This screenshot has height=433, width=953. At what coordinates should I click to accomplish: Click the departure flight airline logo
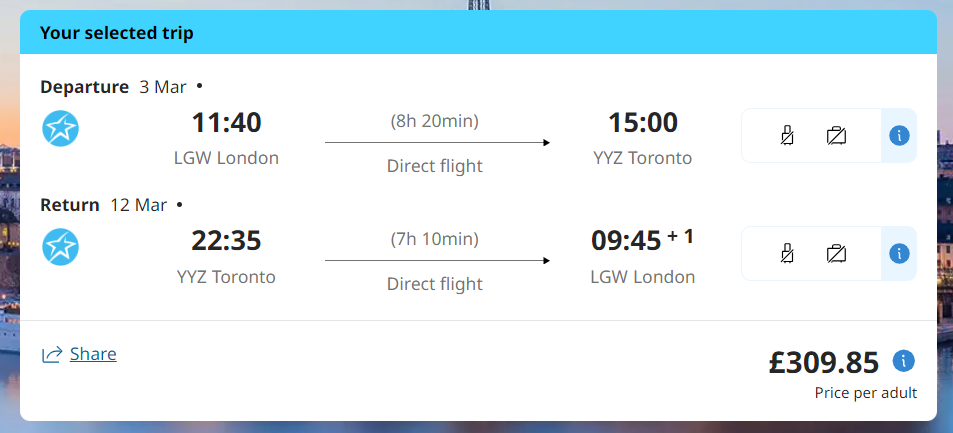pos(61,129)
